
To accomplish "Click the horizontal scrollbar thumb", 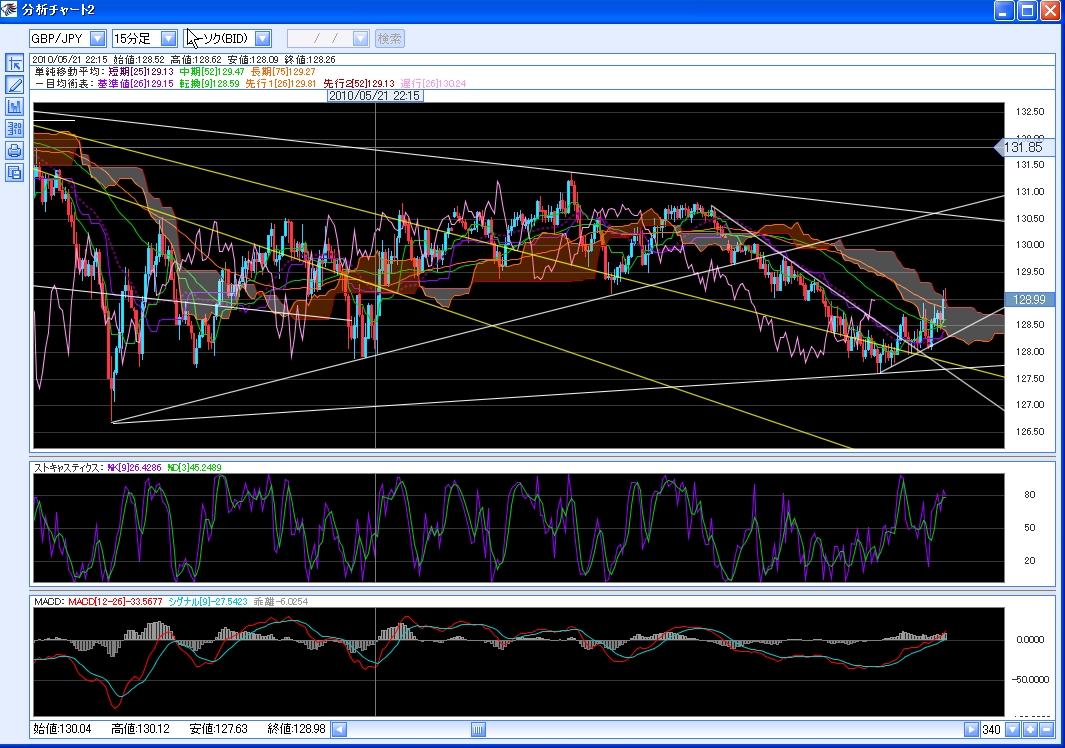I will point(478,729).
